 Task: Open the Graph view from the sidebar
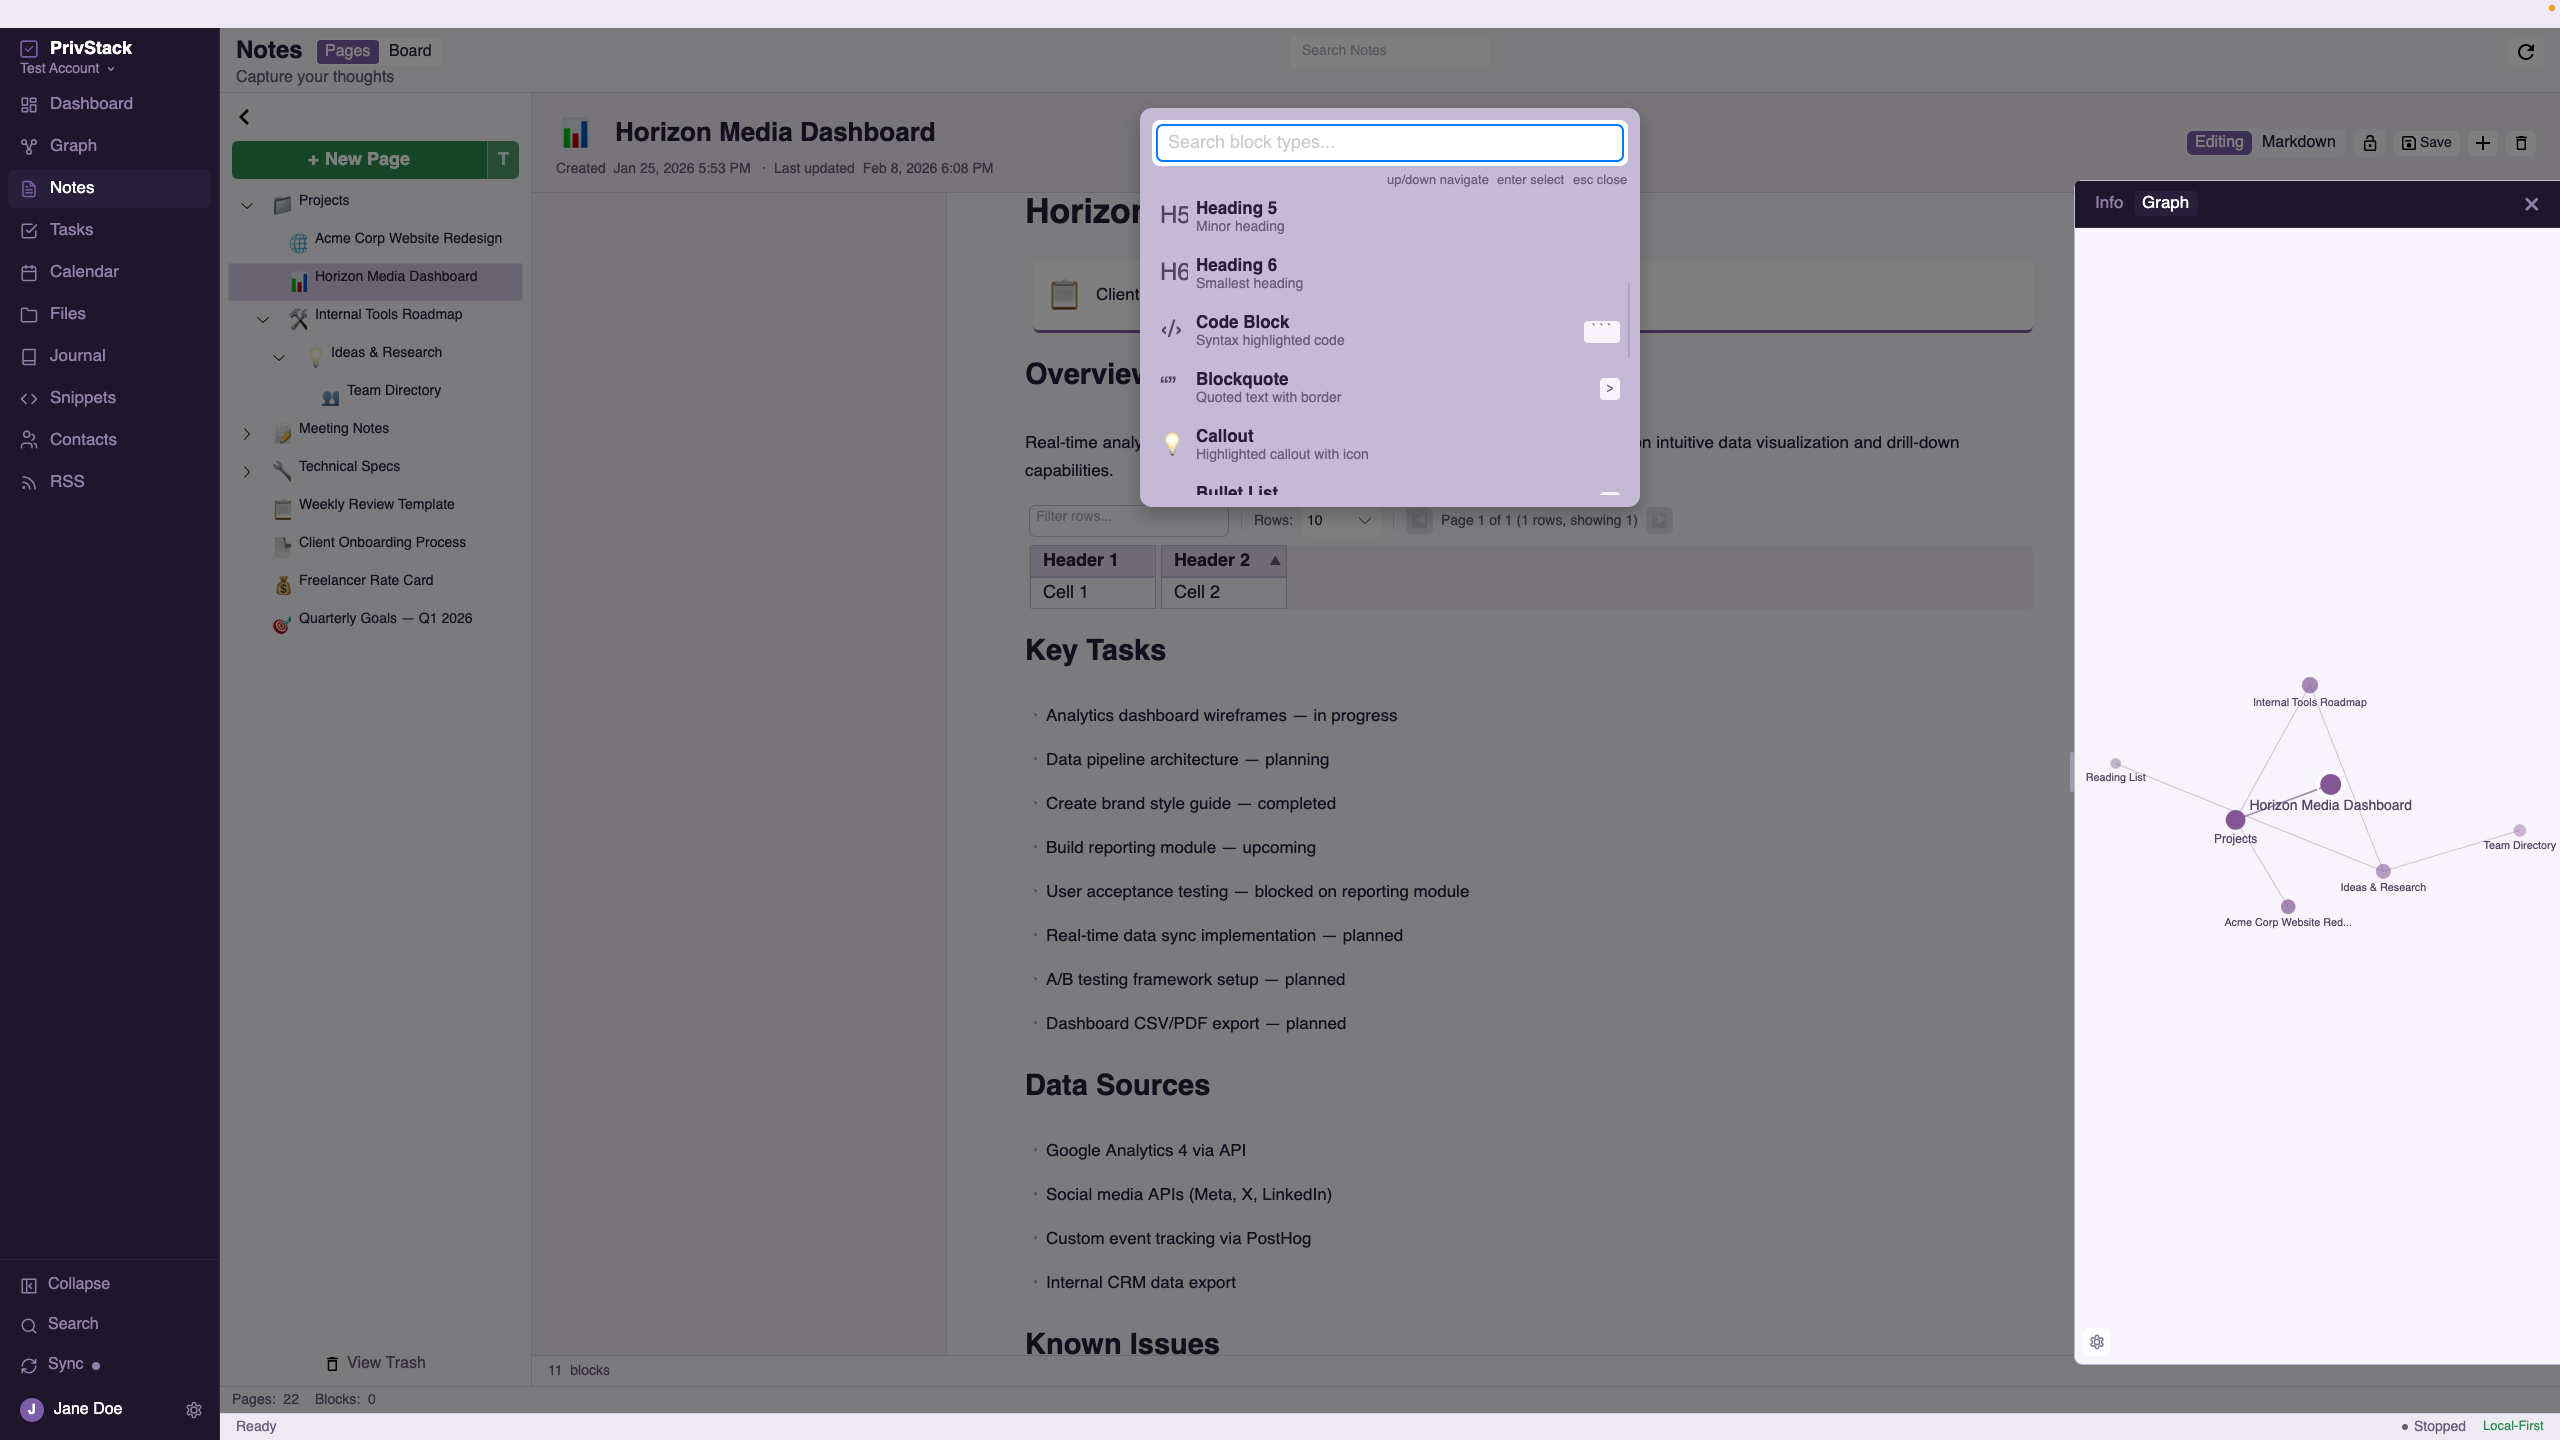click(x=72, y=146)
